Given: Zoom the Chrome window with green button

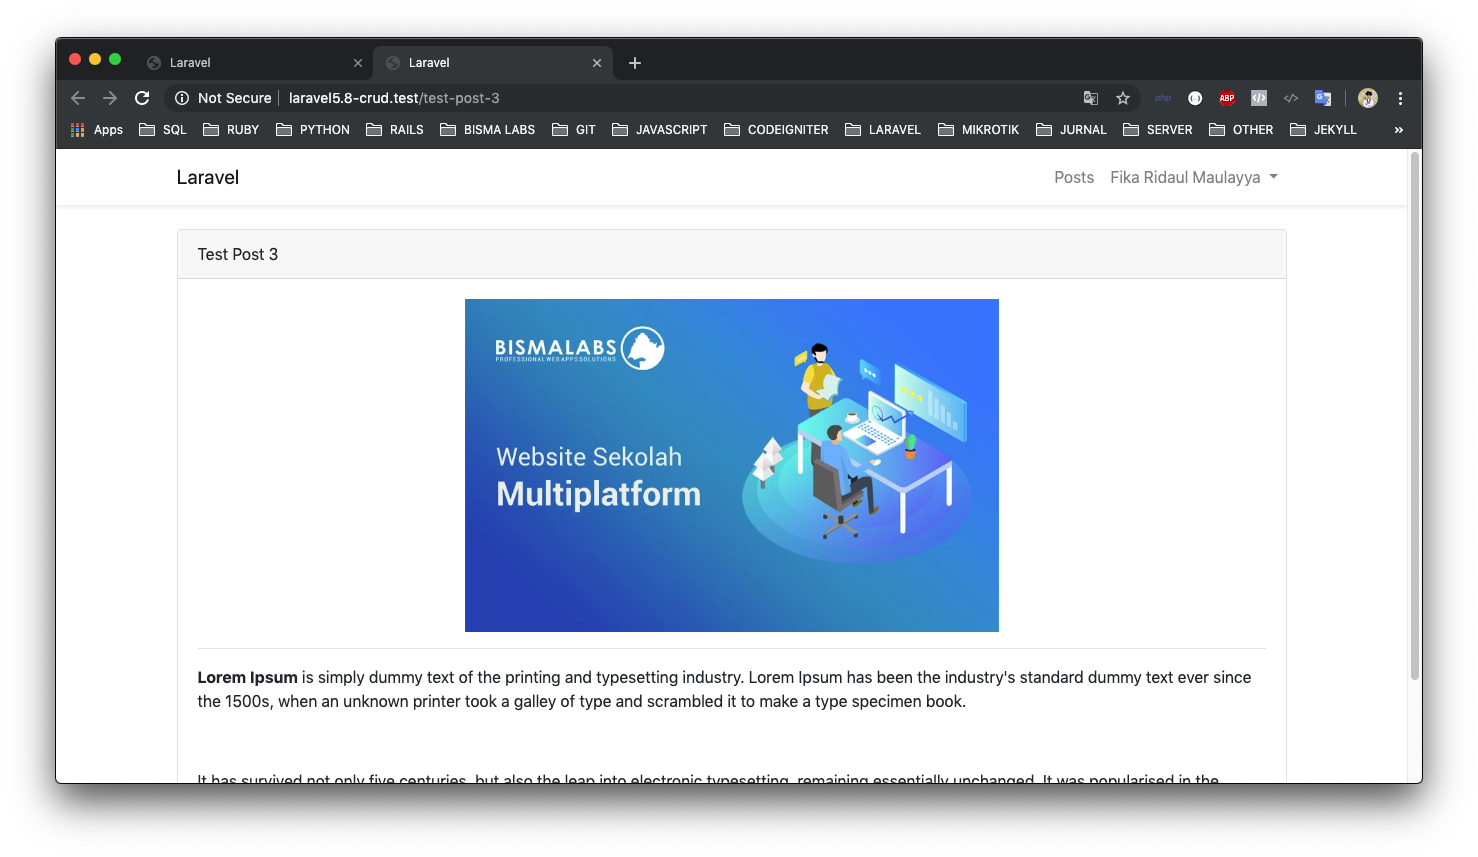Looking at the screenshot, I should (x=115, y=60).
